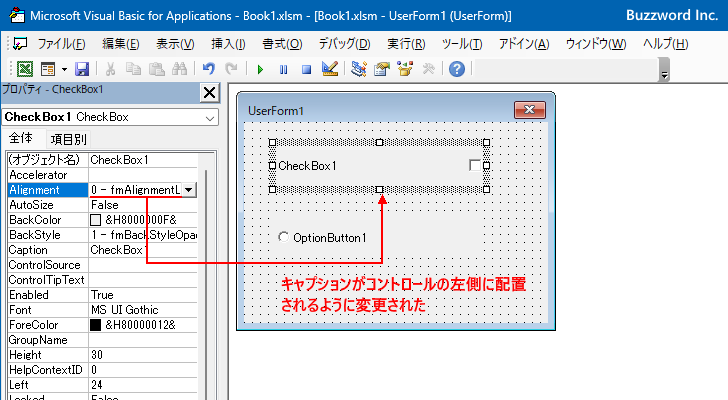Toggle Design Mode icon
The height and width of the screenshot is (400, 728).
pyautogui.click(x=330, y=69)
